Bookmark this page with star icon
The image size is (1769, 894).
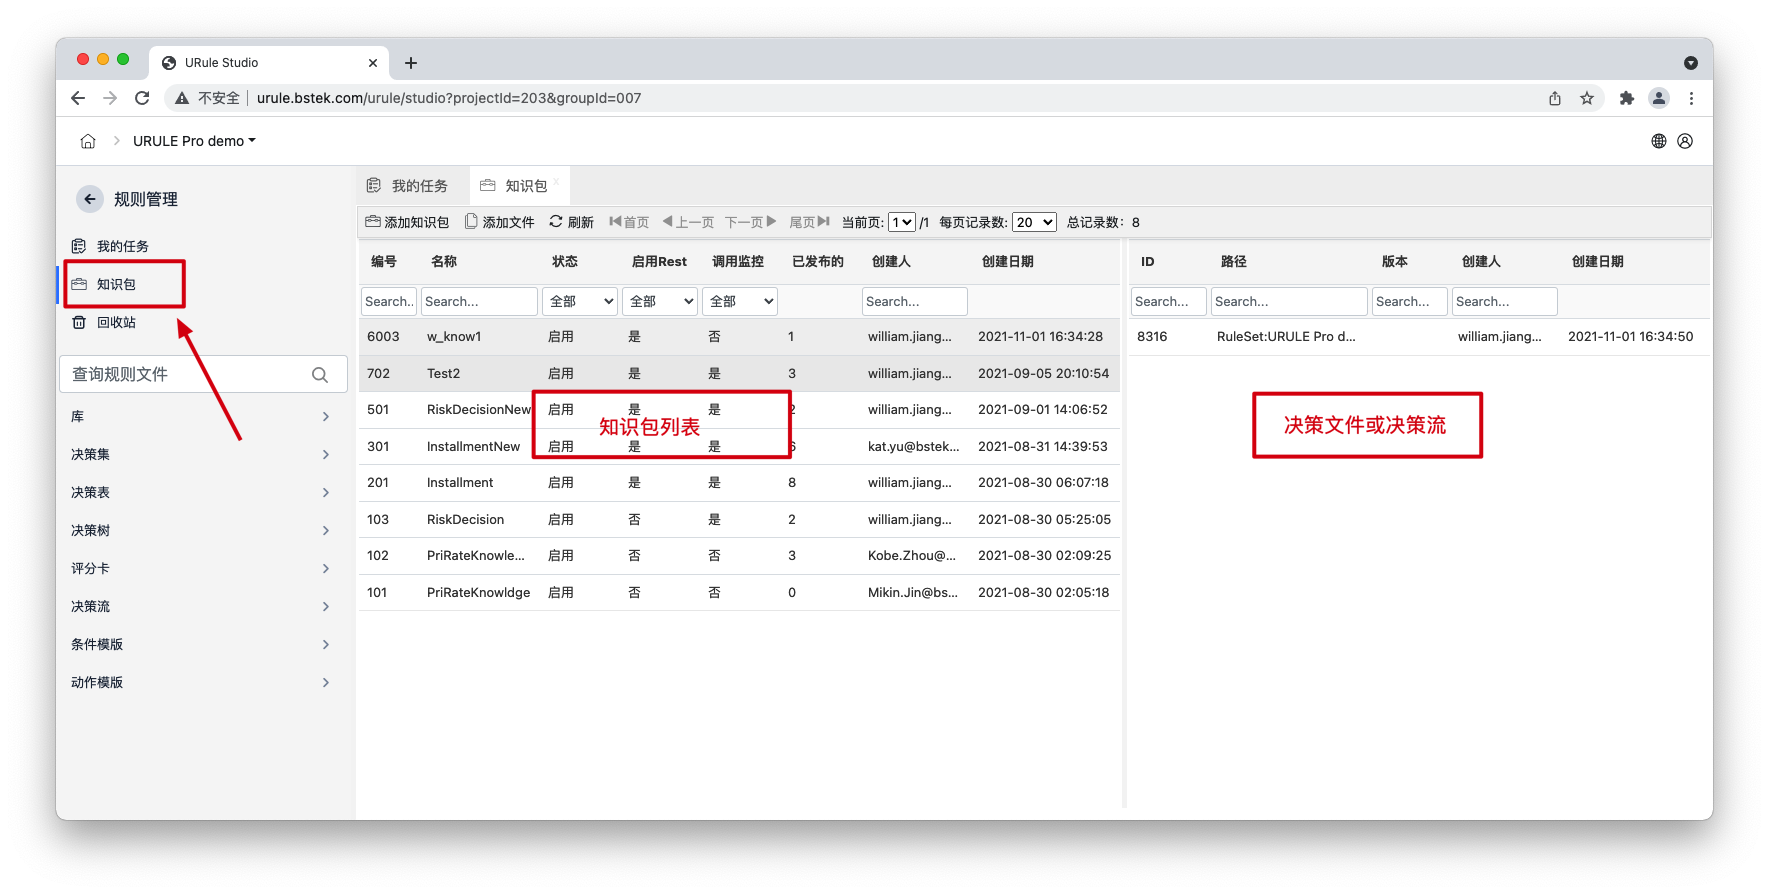(x=1587, y=98)
